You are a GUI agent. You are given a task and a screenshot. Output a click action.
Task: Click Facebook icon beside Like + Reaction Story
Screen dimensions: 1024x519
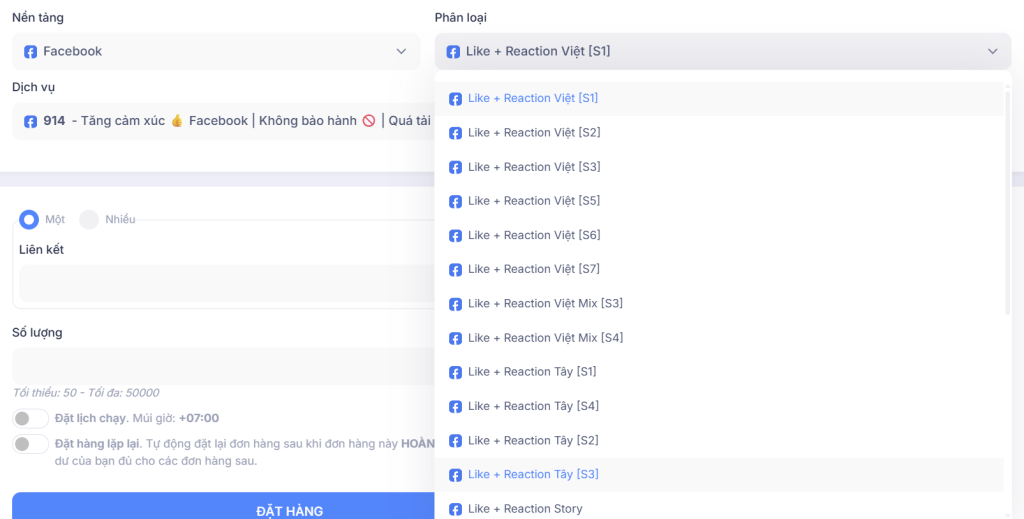[455, 509]
